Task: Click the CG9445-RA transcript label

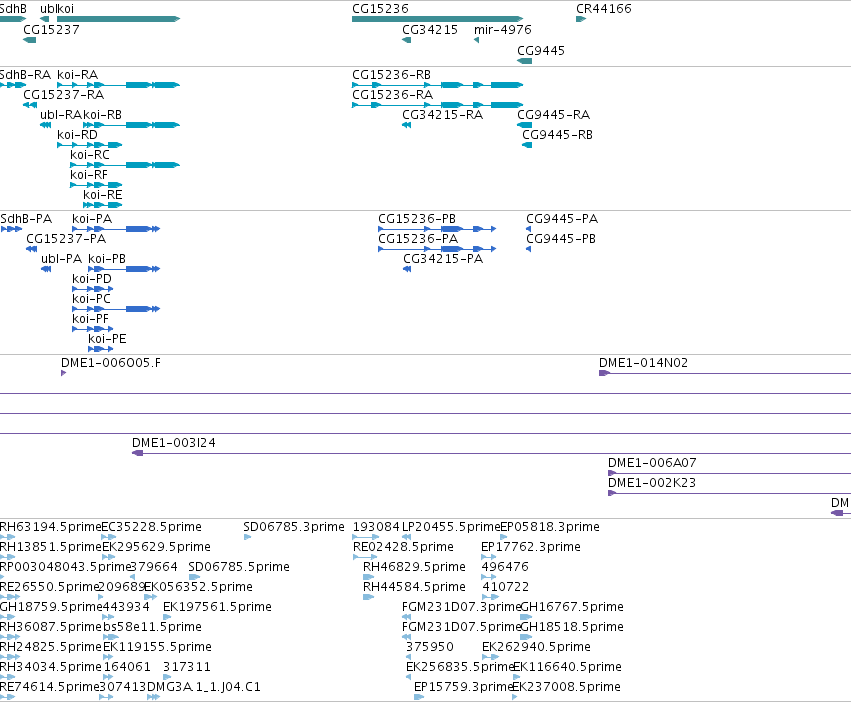Action: [554, 115]
